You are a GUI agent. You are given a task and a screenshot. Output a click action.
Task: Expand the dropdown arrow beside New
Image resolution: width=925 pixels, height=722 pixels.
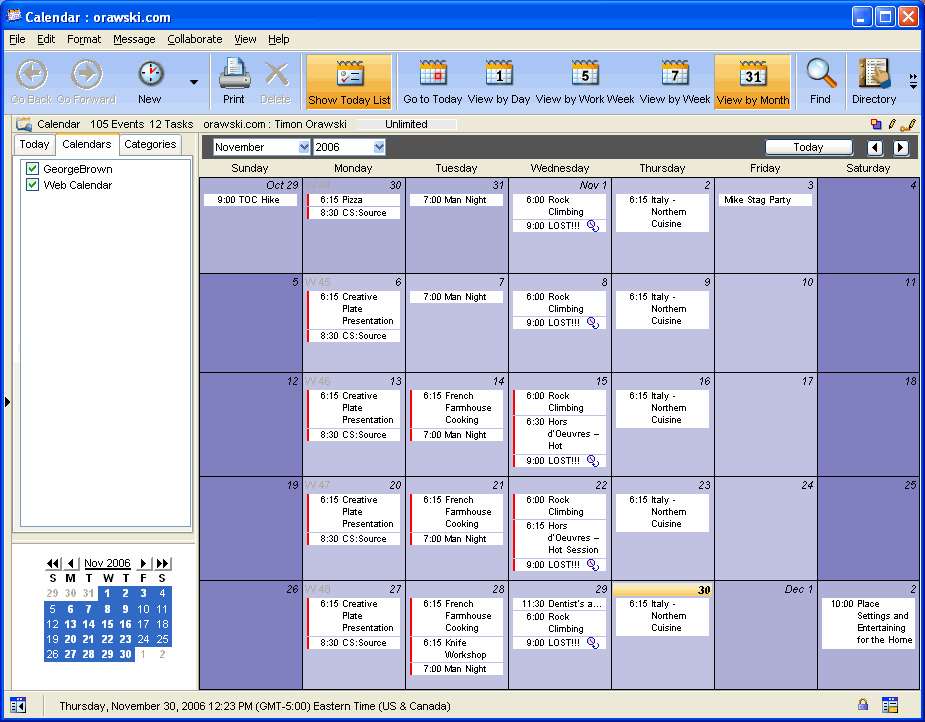pyautogui.click(x=194, y=82)
